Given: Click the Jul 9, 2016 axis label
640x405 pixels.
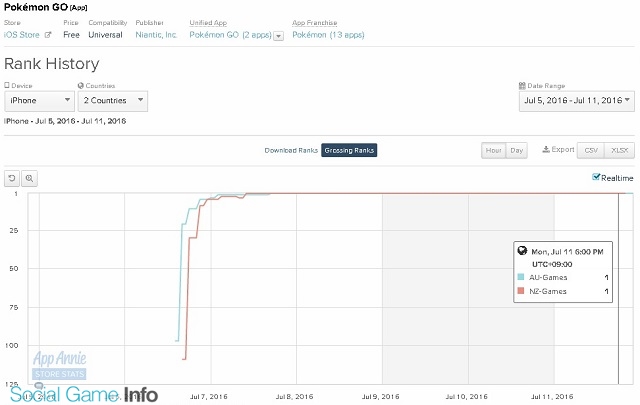Looking at the screenshot, I should (x=380, y=396).
